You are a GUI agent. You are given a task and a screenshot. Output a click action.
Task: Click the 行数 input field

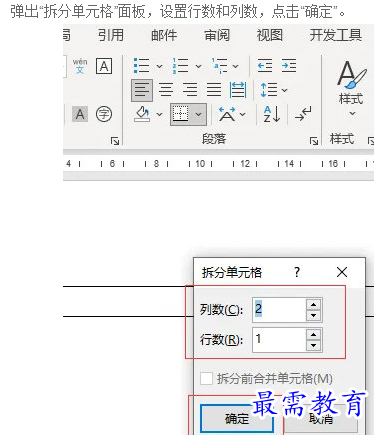[279, 340]
